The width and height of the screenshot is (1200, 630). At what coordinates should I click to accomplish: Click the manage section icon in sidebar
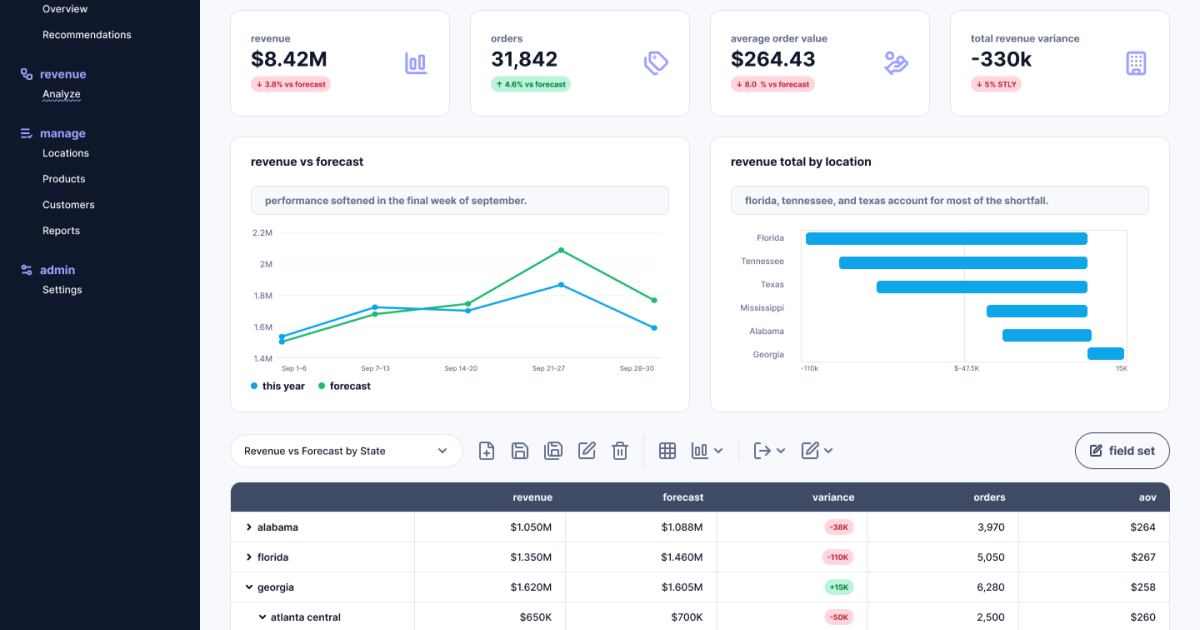click(27, 133)
